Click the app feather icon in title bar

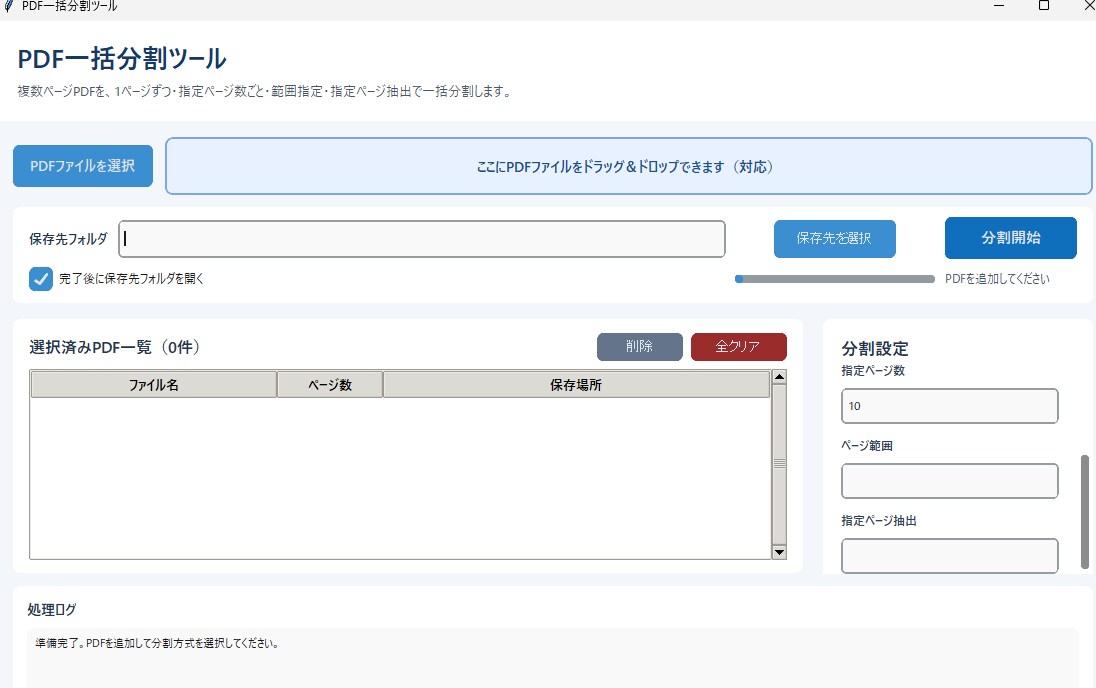coord(9,6)
